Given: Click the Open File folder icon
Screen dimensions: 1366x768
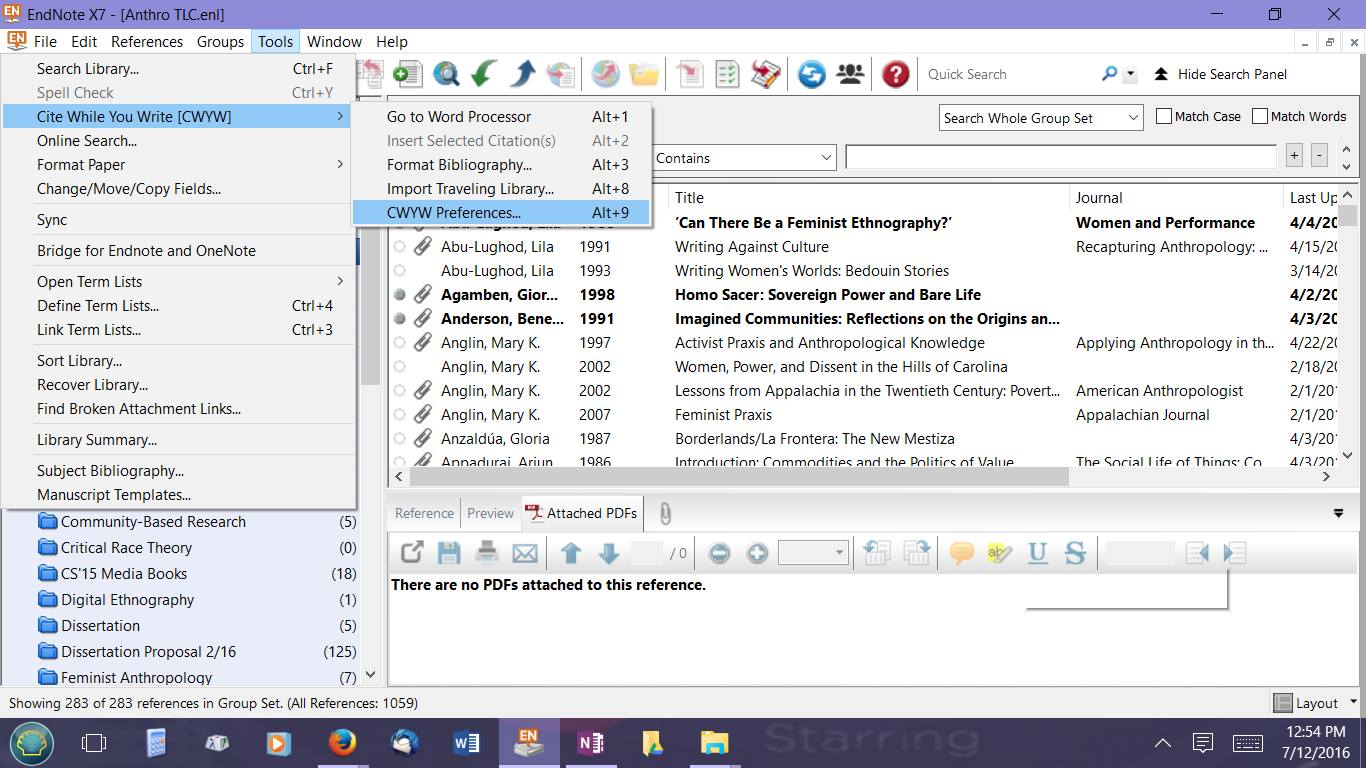Looking at the screenshot, I should pyautogui.click(x=644, y=74).
